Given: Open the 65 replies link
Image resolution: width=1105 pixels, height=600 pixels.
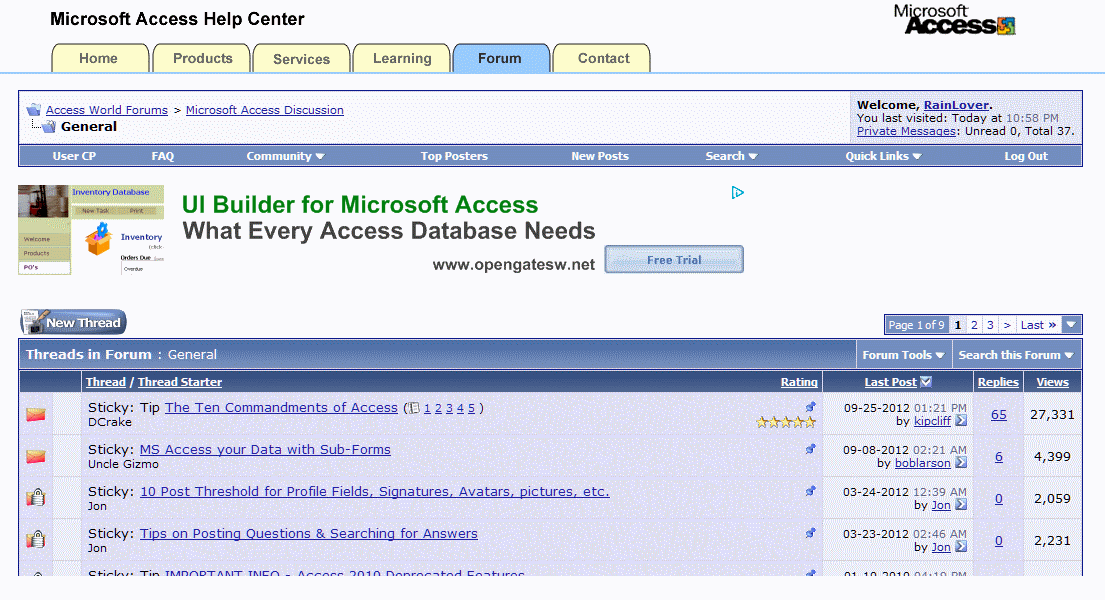Looking at the screenshot, I should pyautogui.click(x=999, y=415).
